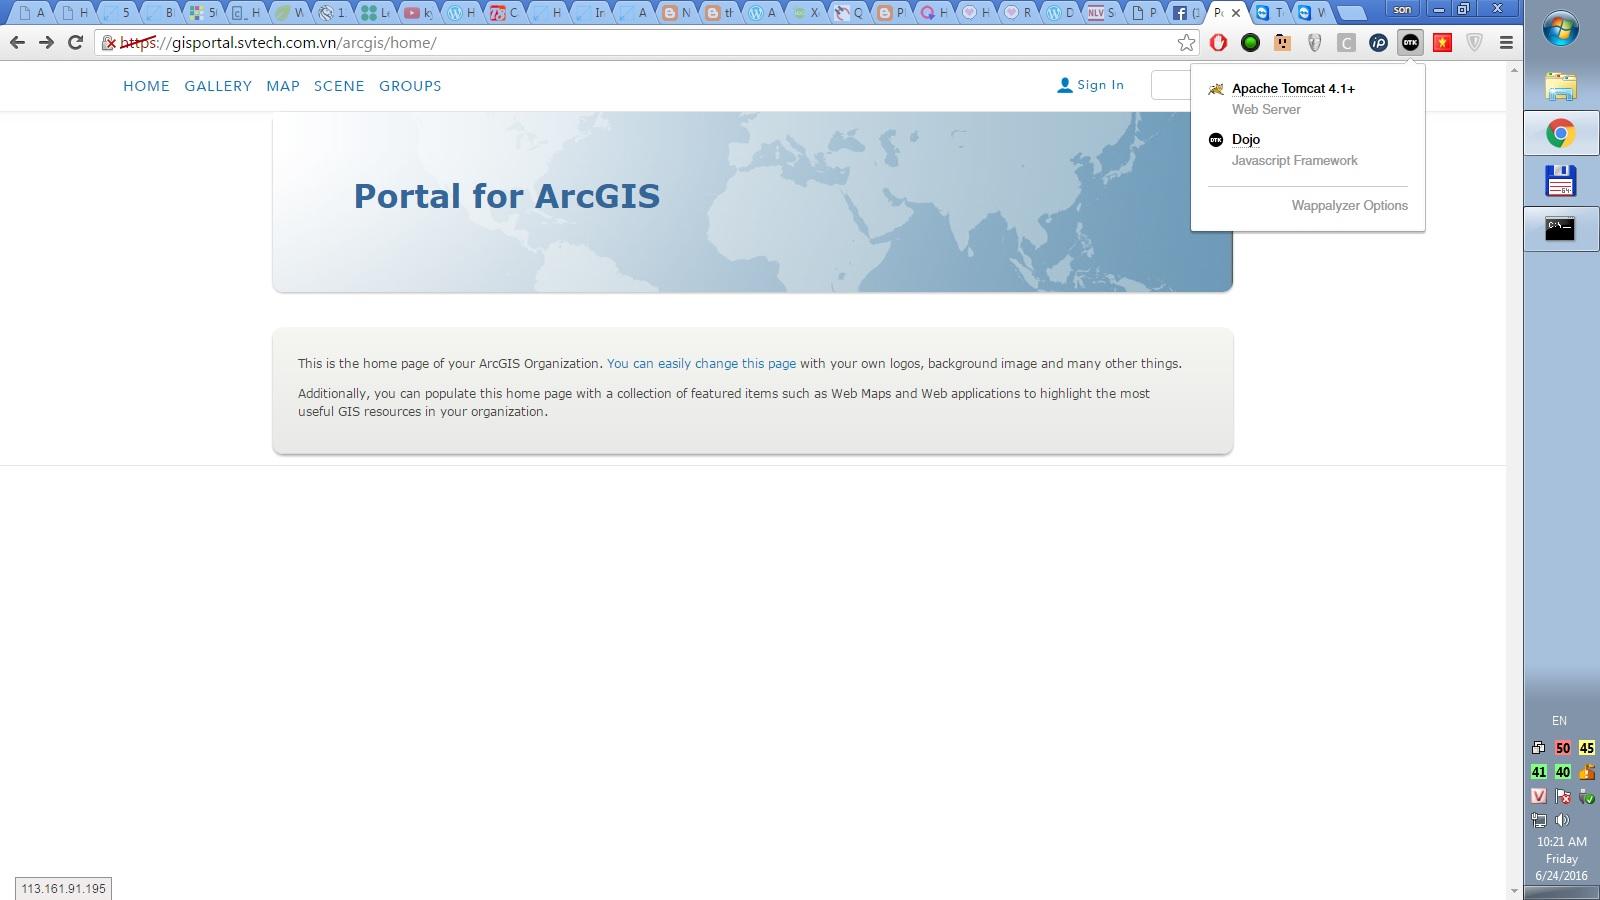Switch to the NLV browser tab
The image size is (1600, 900).
(1100, 13)
